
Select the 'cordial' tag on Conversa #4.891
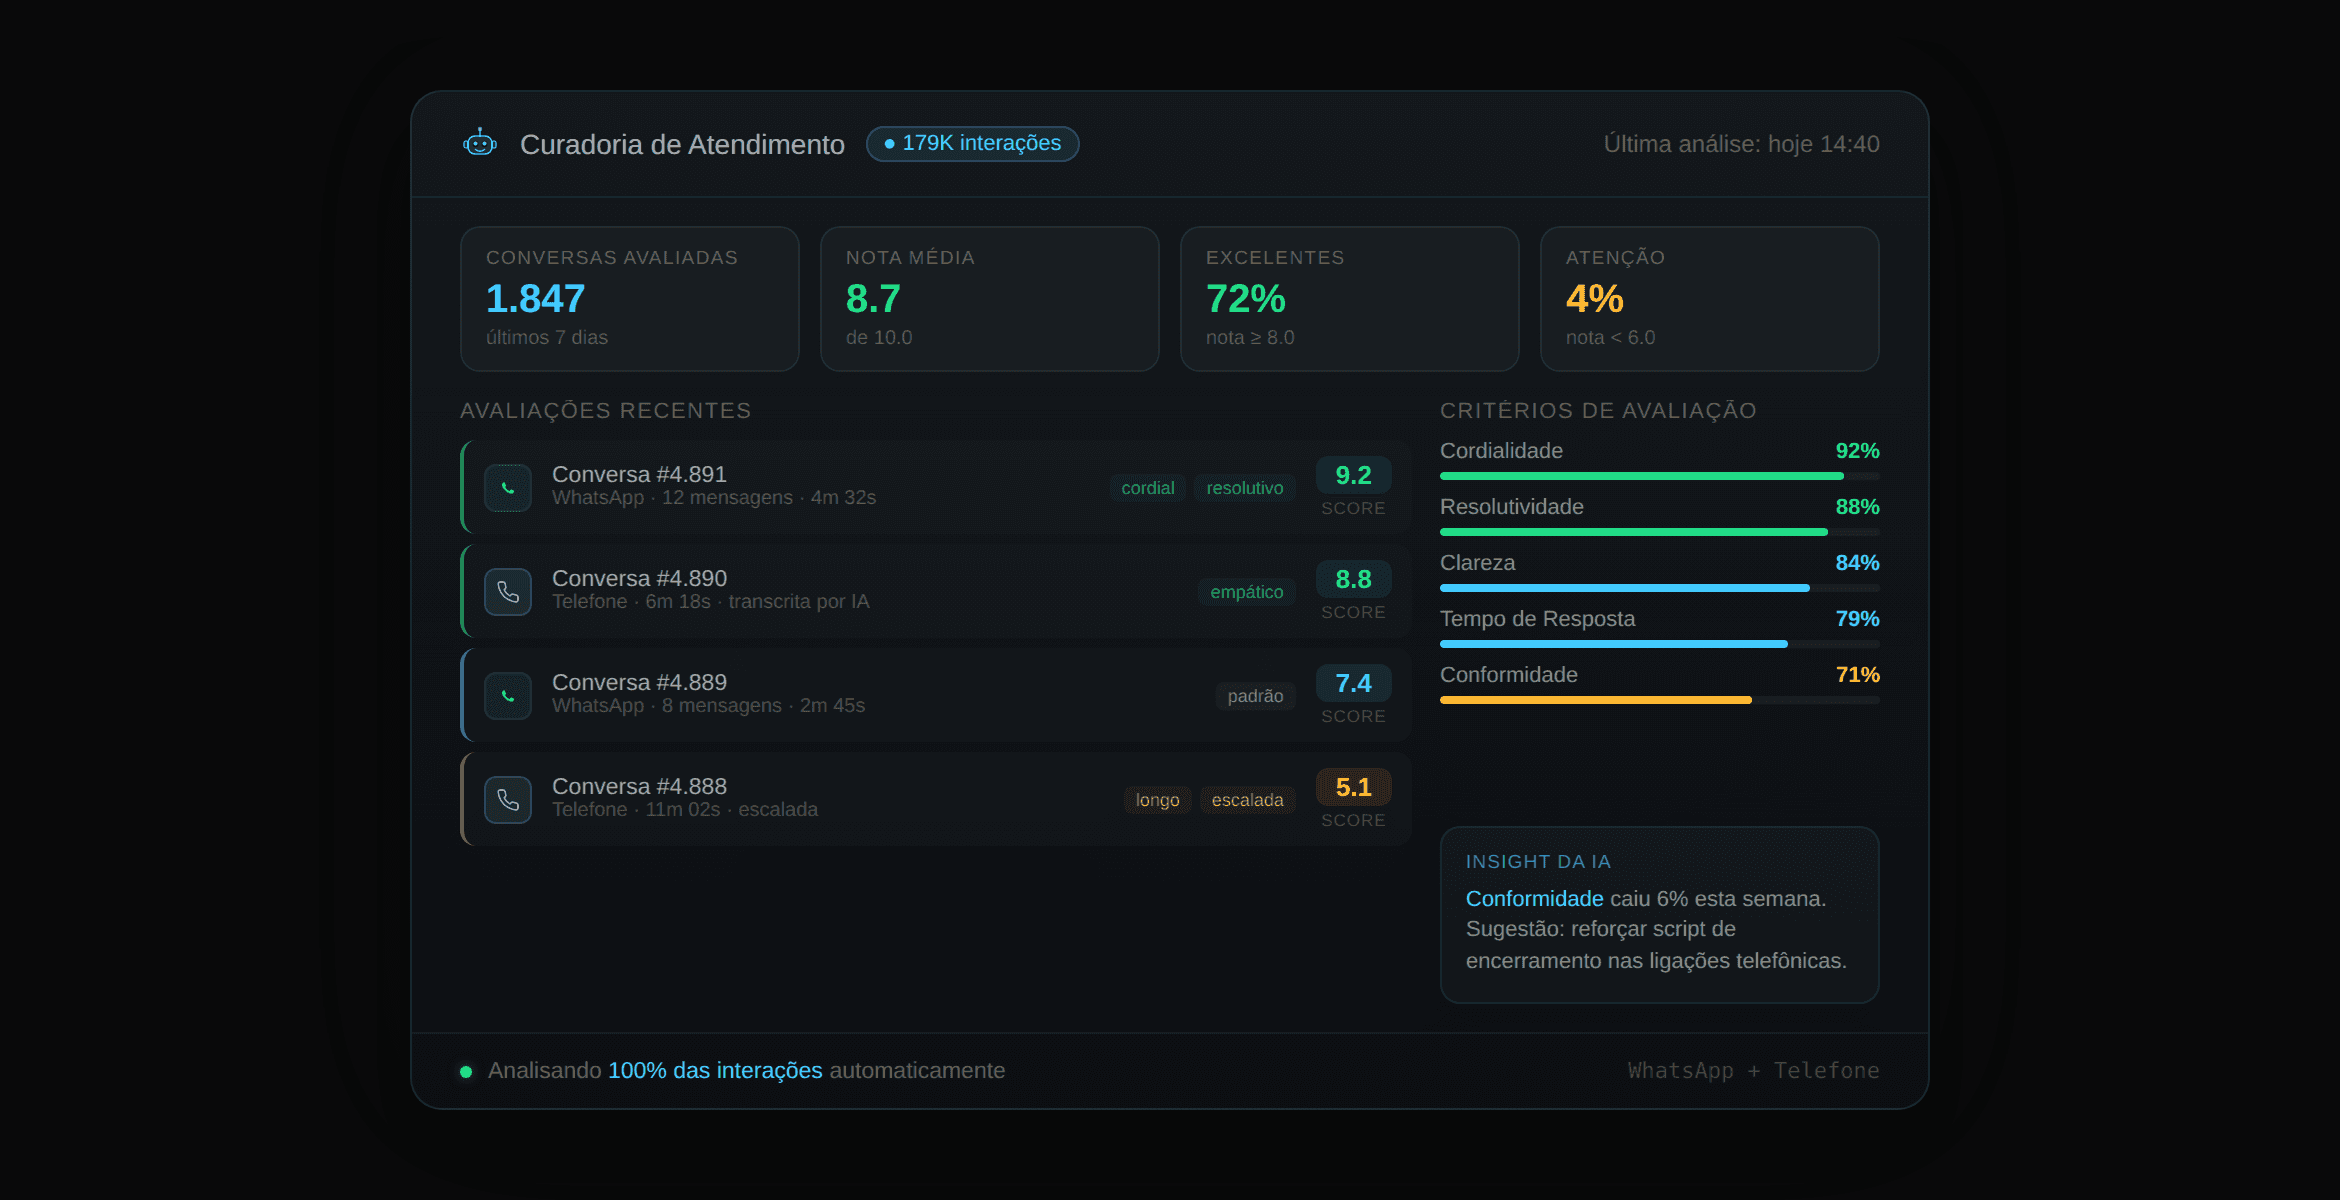point(1147,488)
